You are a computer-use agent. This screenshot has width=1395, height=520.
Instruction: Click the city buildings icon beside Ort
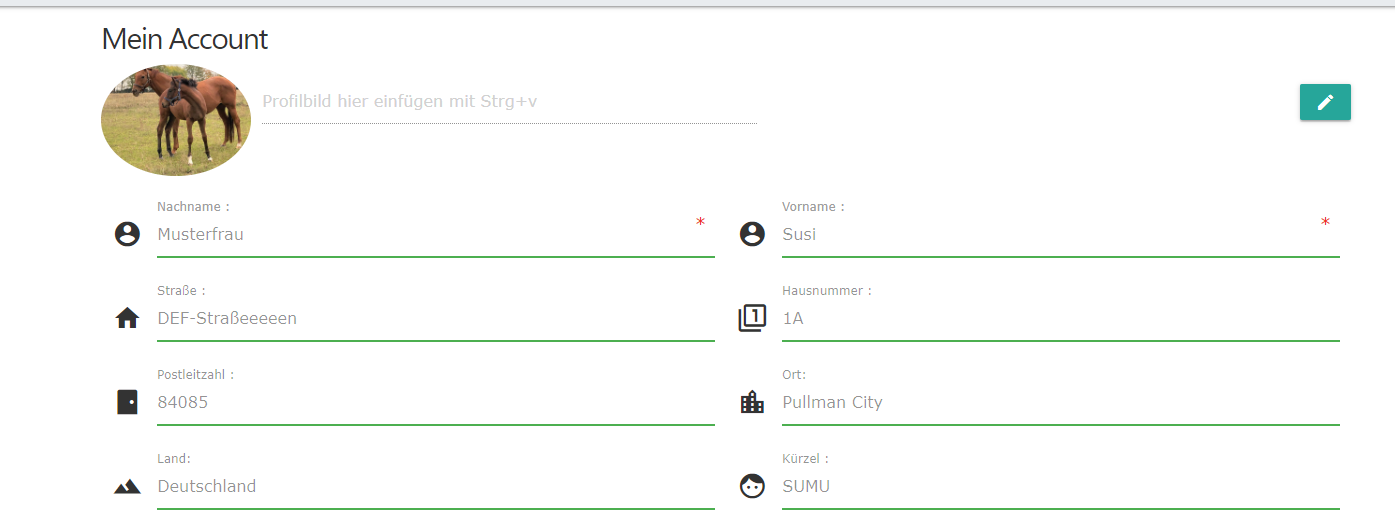751,402
